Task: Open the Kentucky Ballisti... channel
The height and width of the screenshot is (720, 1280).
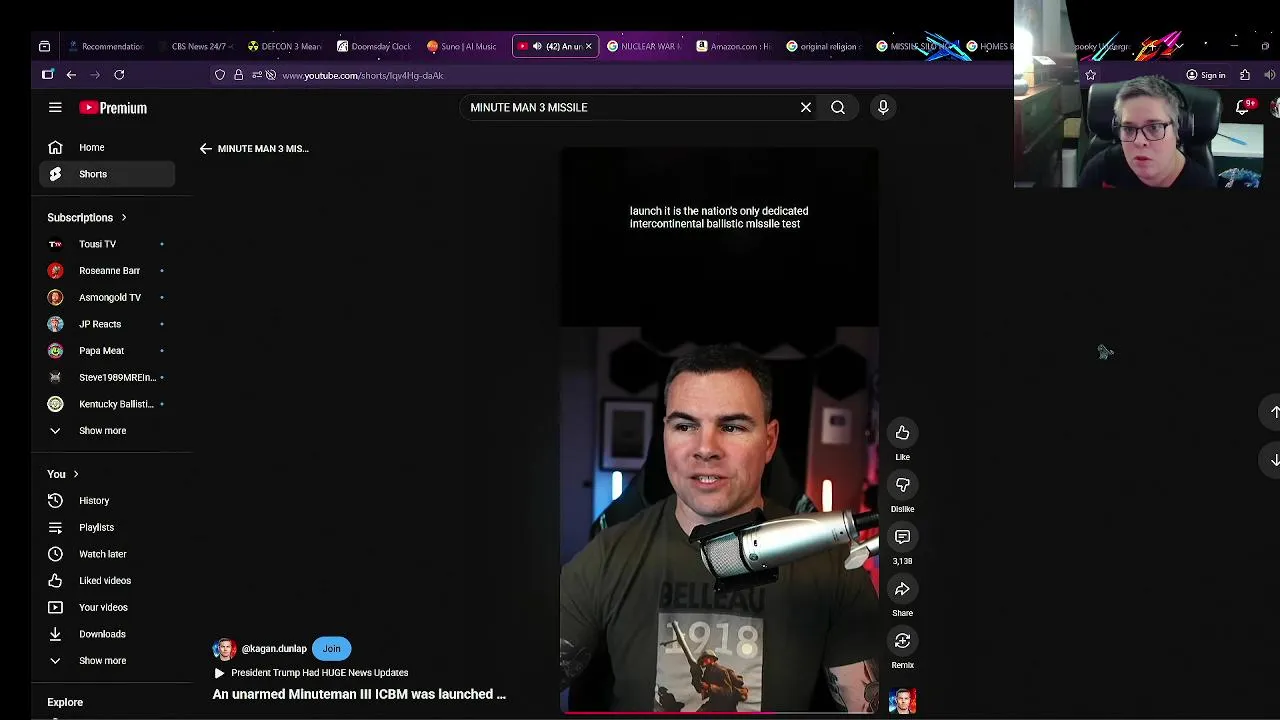Action: click(108, 404)
